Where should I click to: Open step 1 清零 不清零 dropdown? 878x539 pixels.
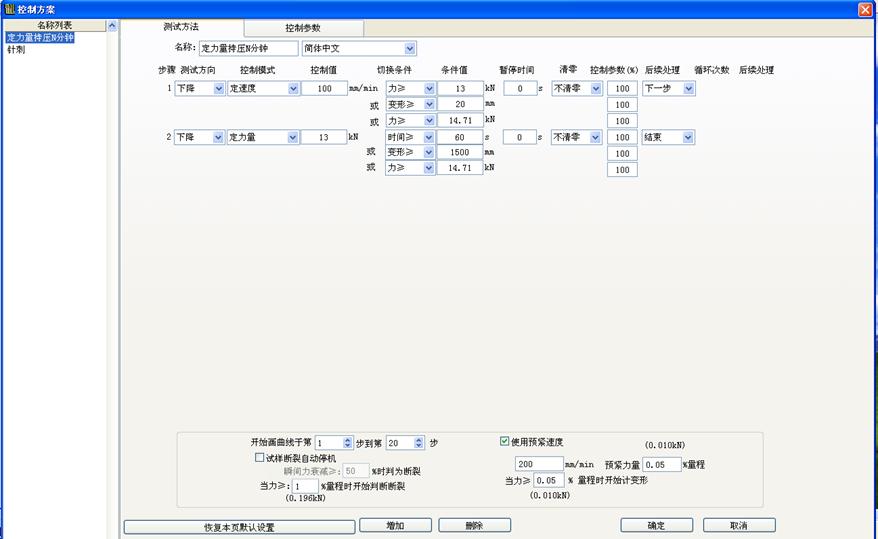tap(596, 88)
